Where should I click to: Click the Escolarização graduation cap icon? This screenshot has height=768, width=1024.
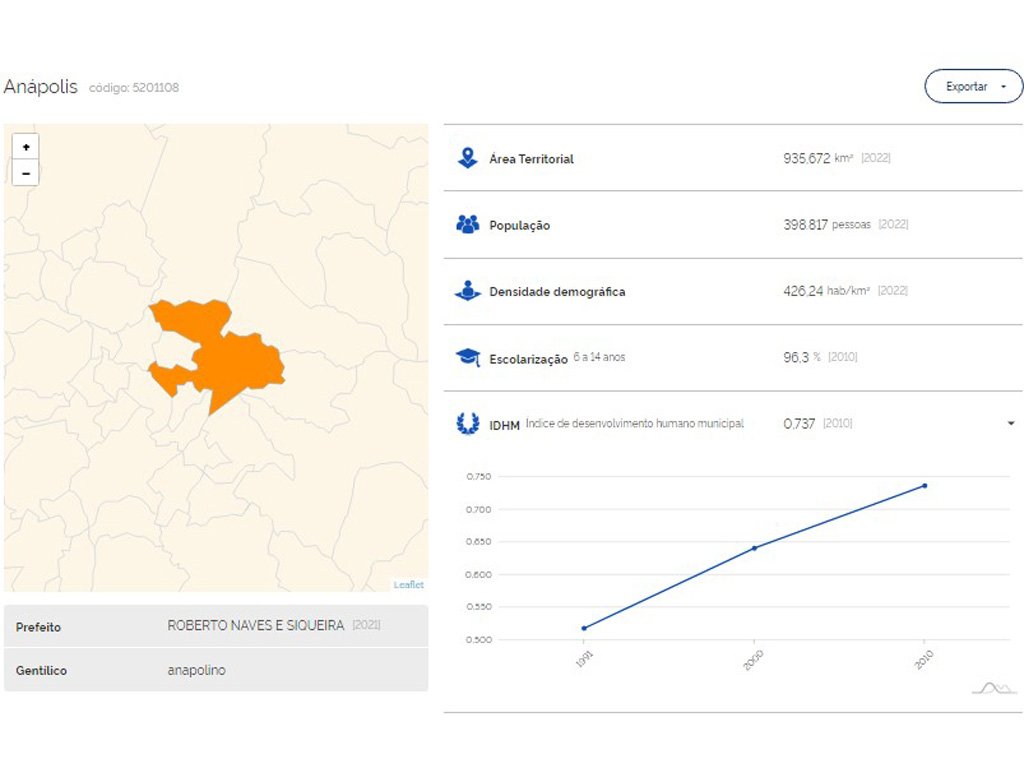click(x=467, y=357)
